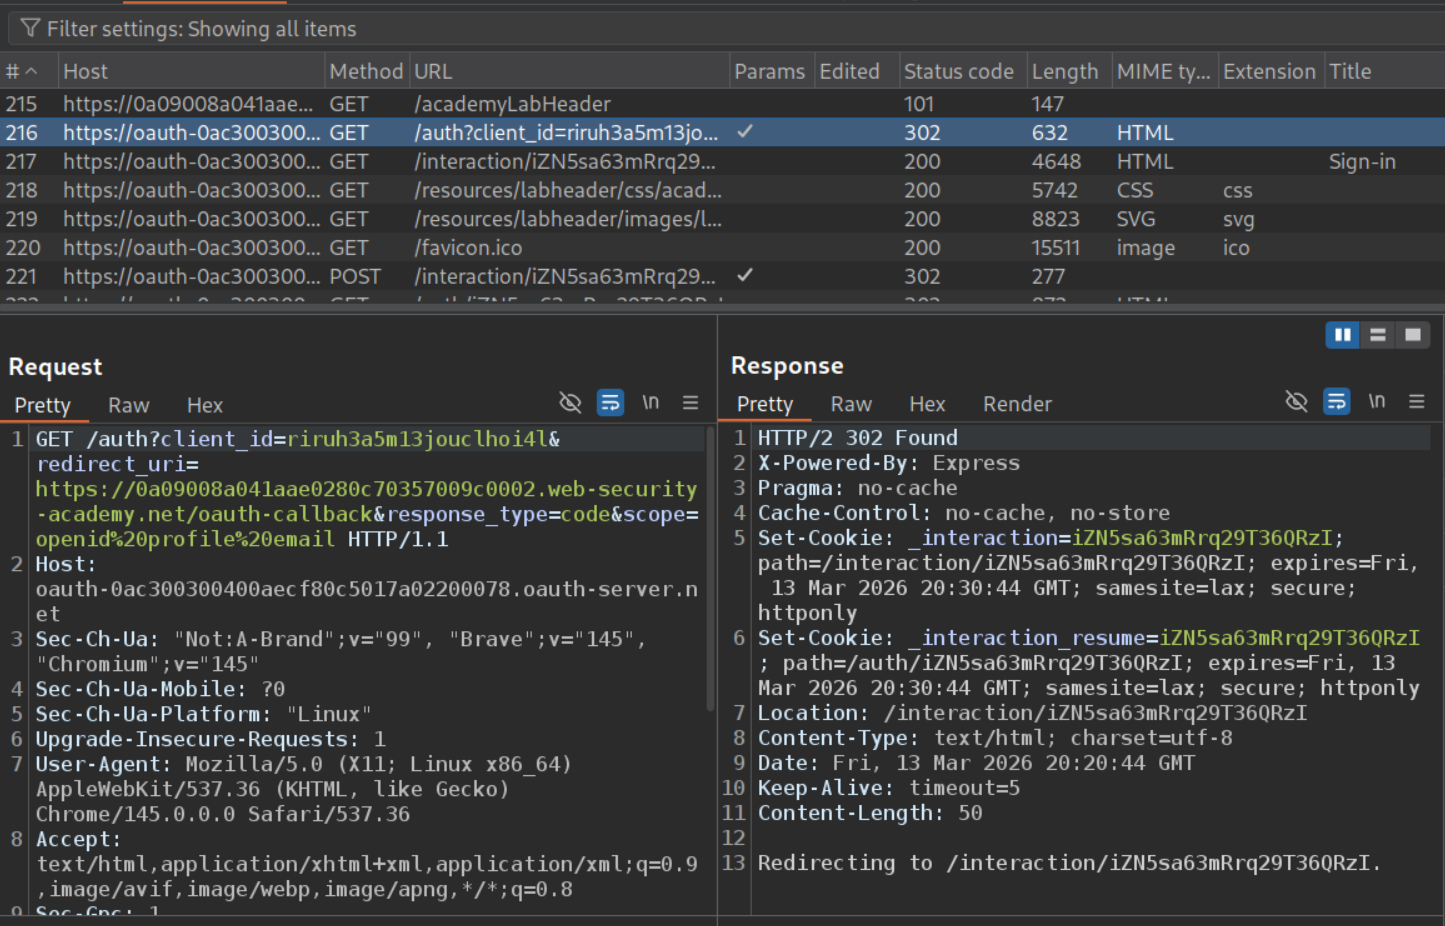Sort by the Status code column
The height and width of the screenshot is (926, 1445).
958,71
